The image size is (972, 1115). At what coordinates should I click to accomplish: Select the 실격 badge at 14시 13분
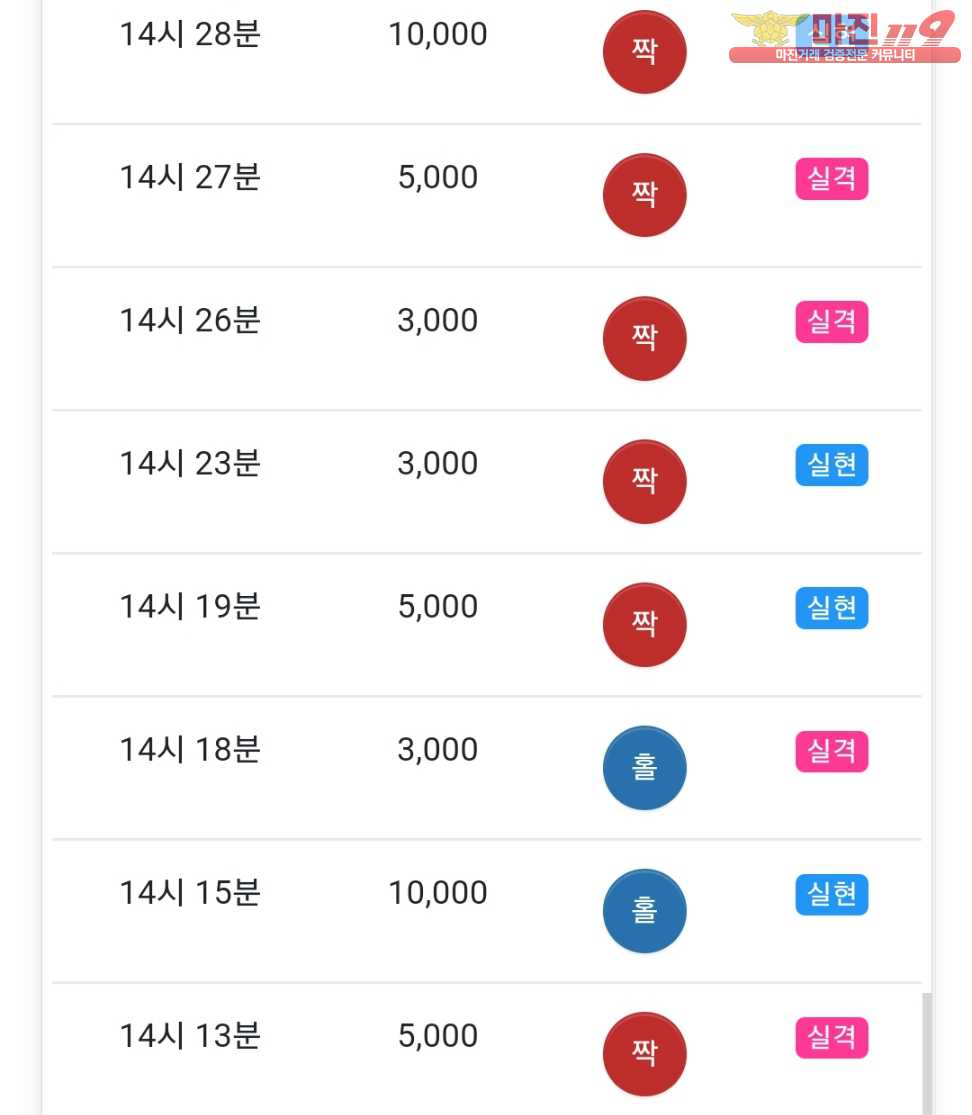click(x=831, y=1037)
